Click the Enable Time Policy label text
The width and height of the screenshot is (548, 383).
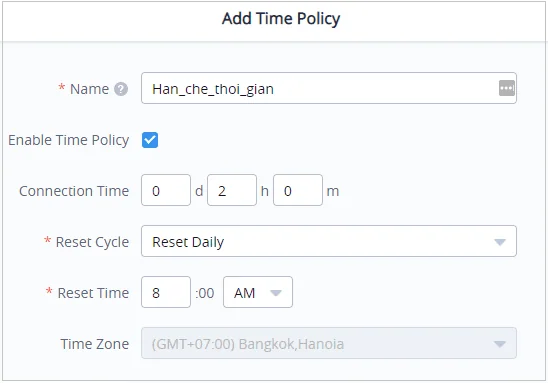(68, 140)
